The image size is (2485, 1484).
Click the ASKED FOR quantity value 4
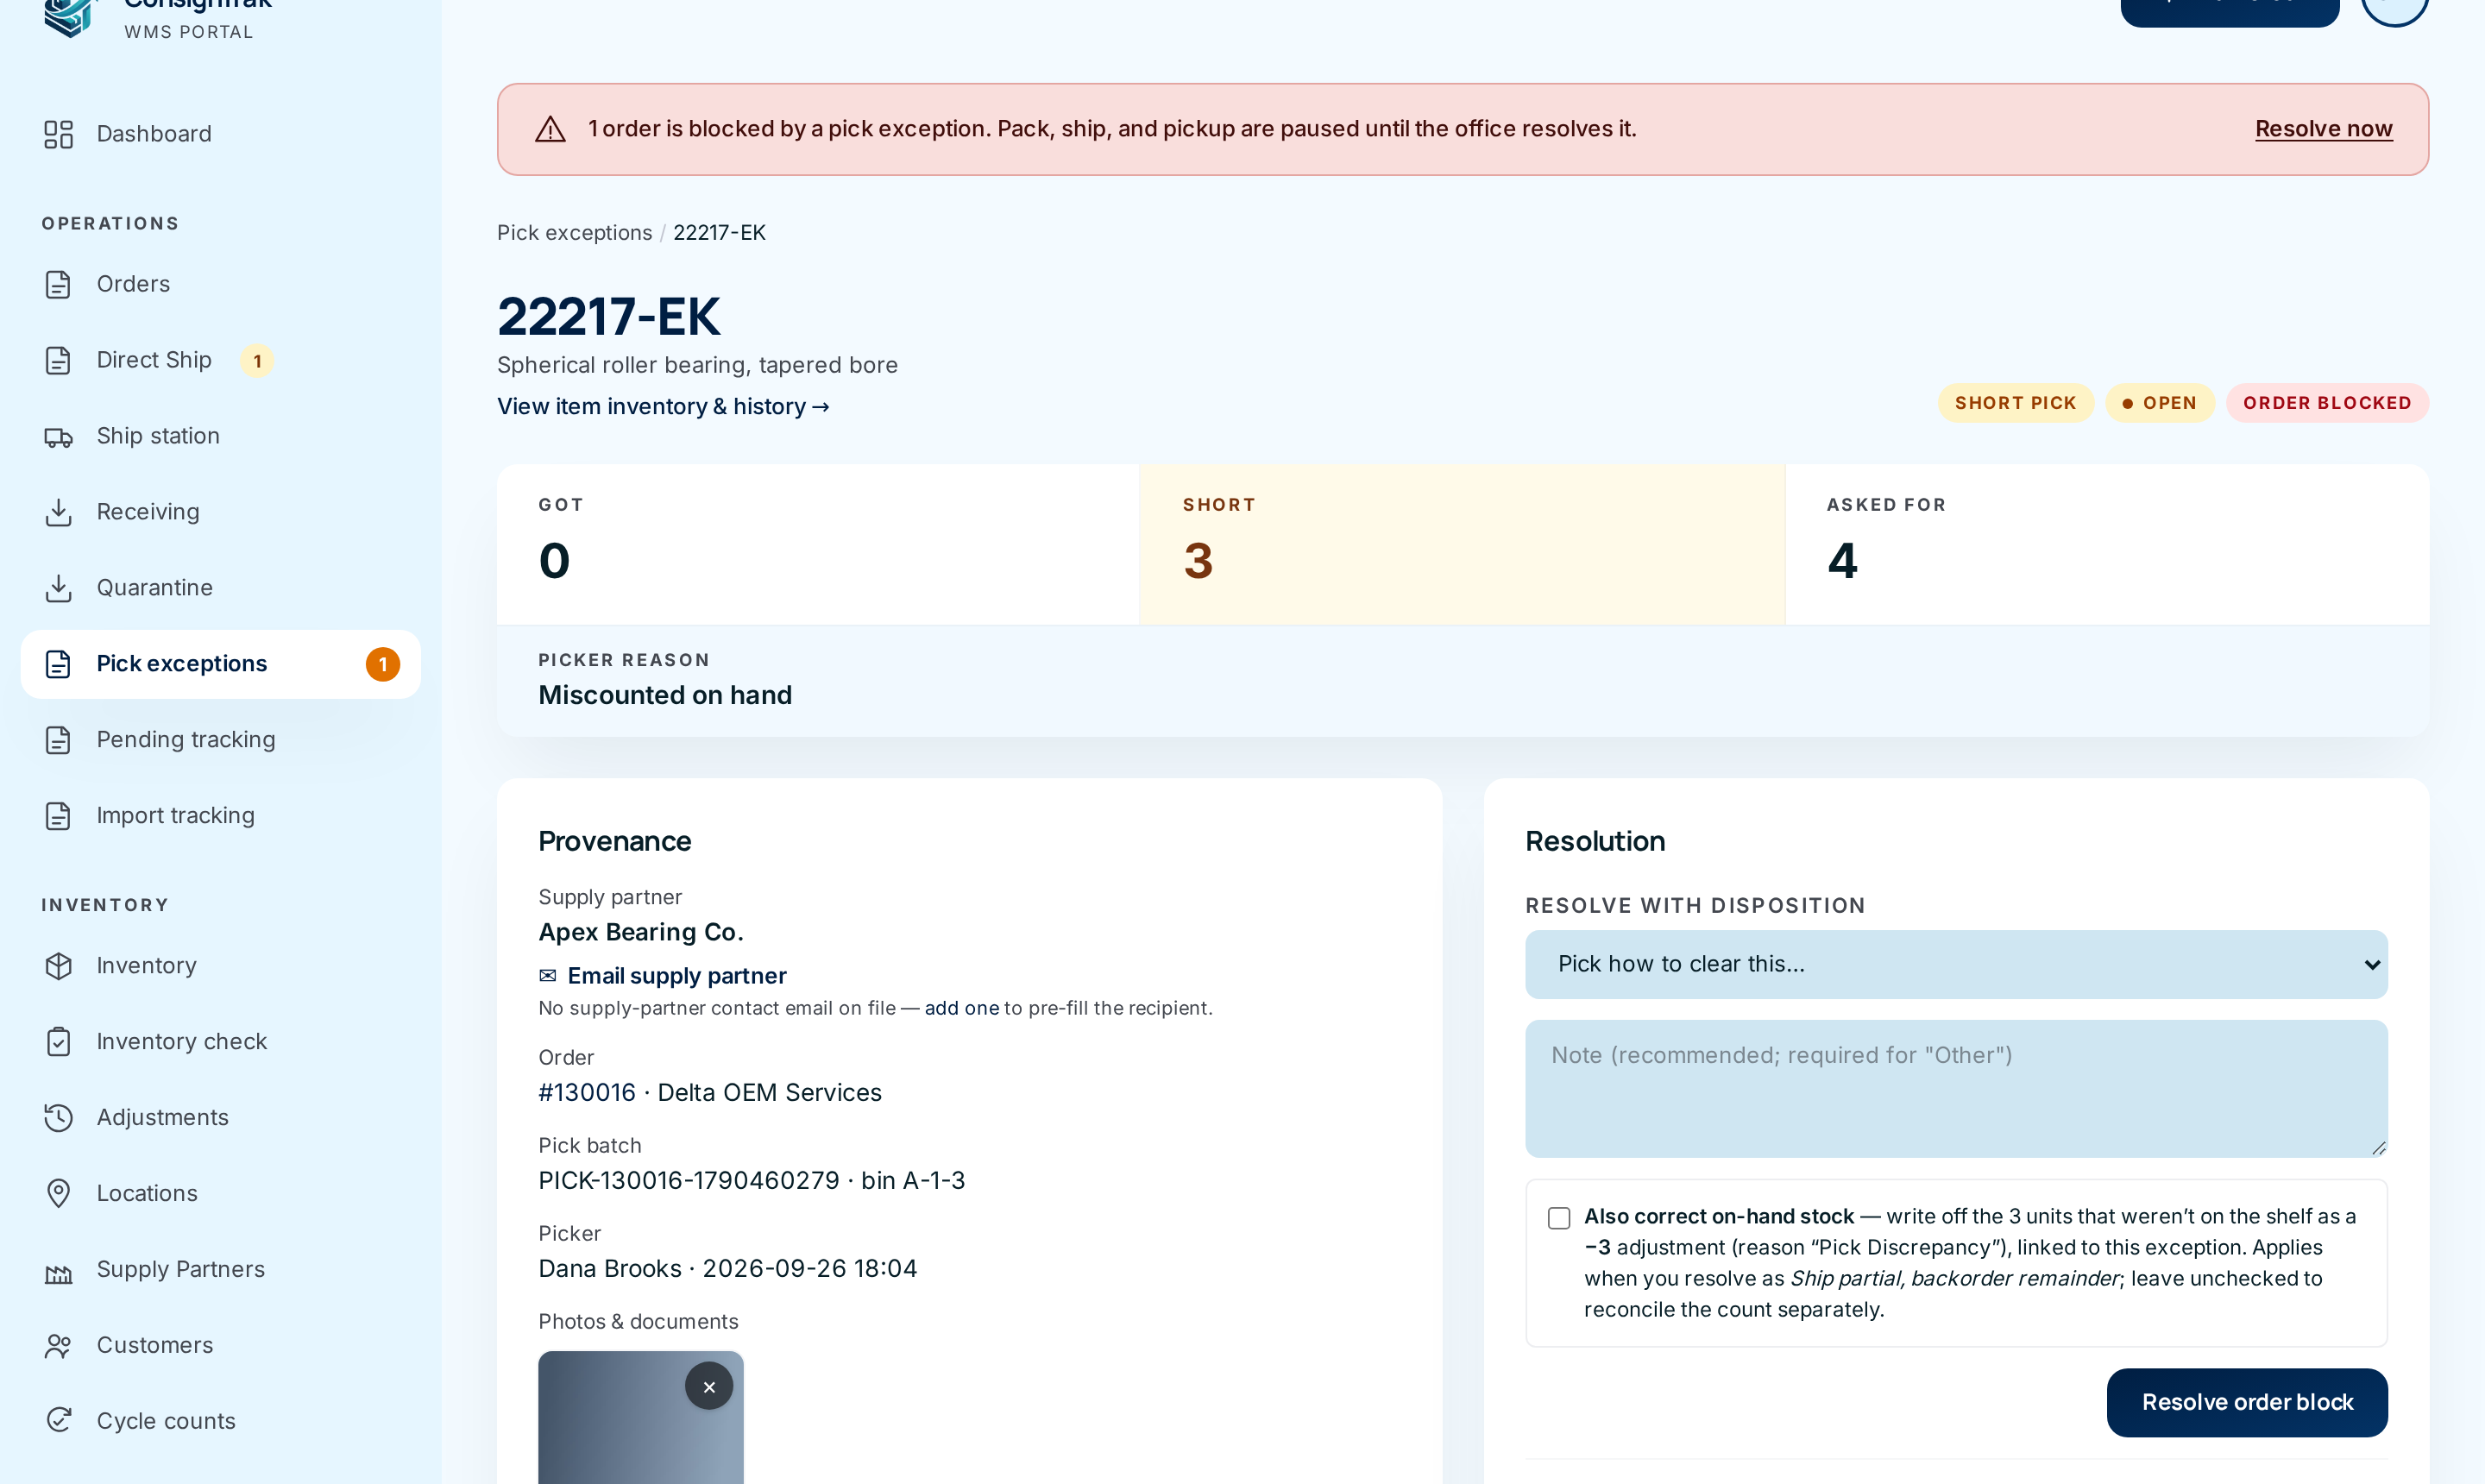pos(1842,560)
